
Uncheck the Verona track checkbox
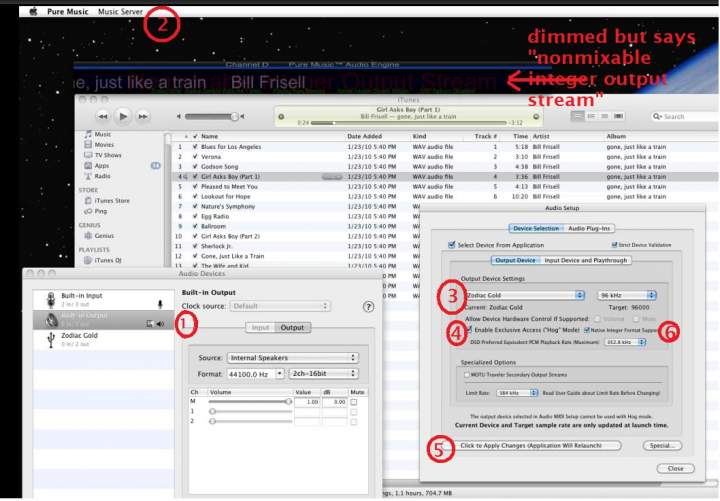point(195,157)
